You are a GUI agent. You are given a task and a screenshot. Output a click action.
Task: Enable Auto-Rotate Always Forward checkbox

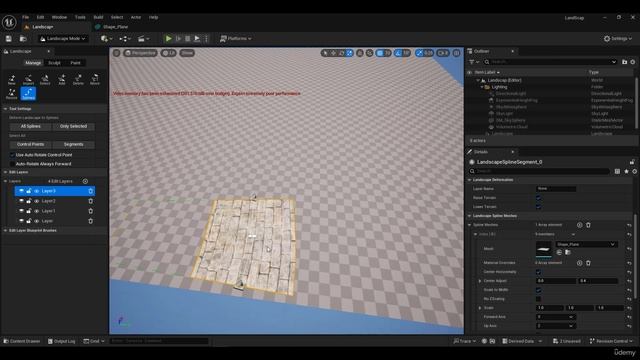tap(12, 164)
